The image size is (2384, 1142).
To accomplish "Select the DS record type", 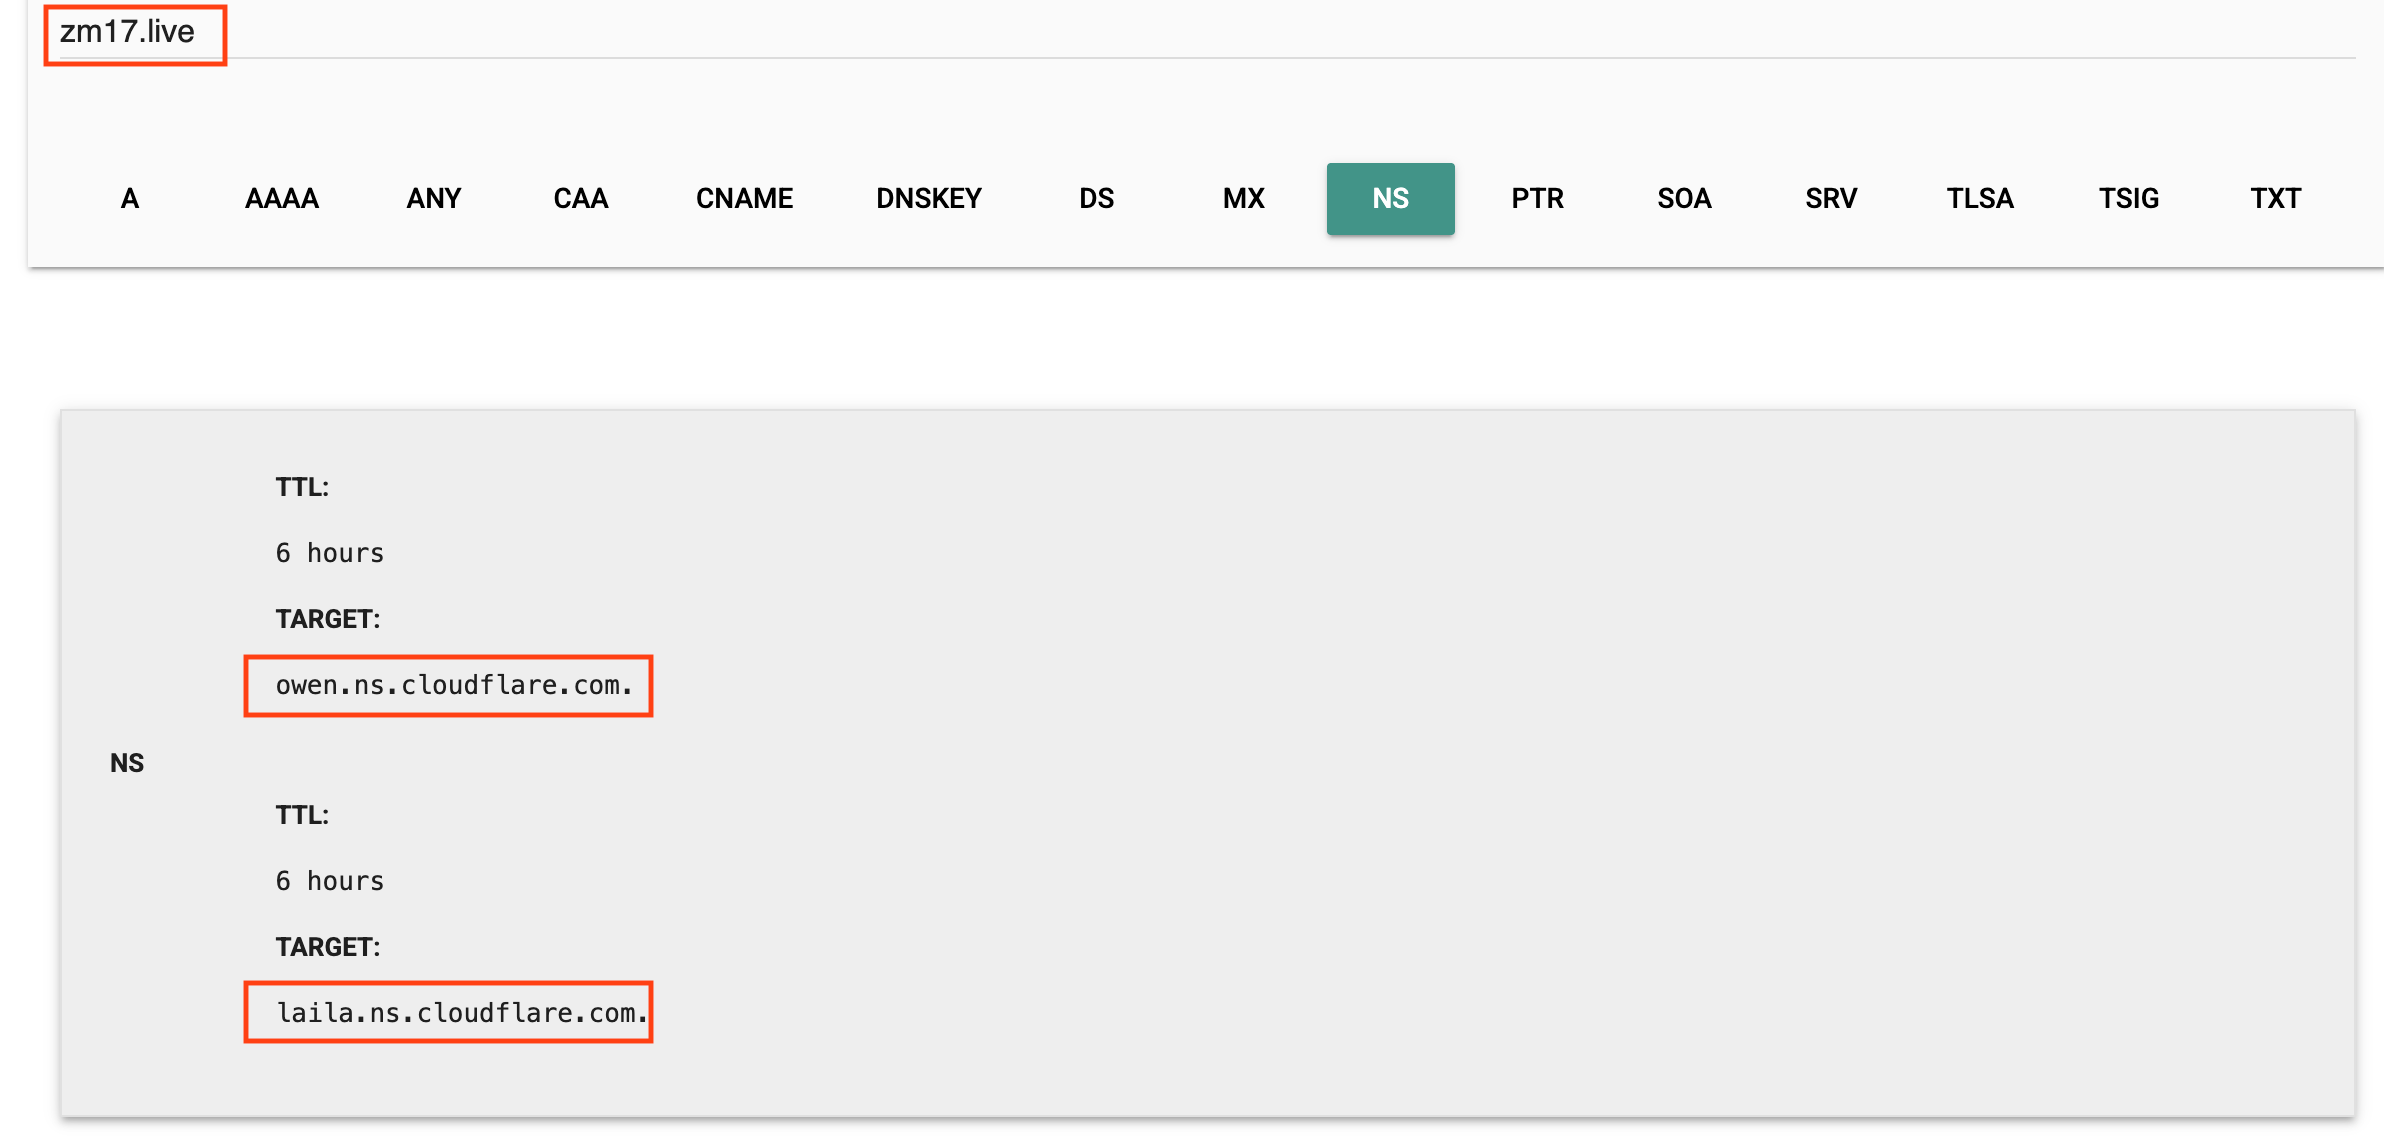I will pyautogui.click(x=1096, y=198).
